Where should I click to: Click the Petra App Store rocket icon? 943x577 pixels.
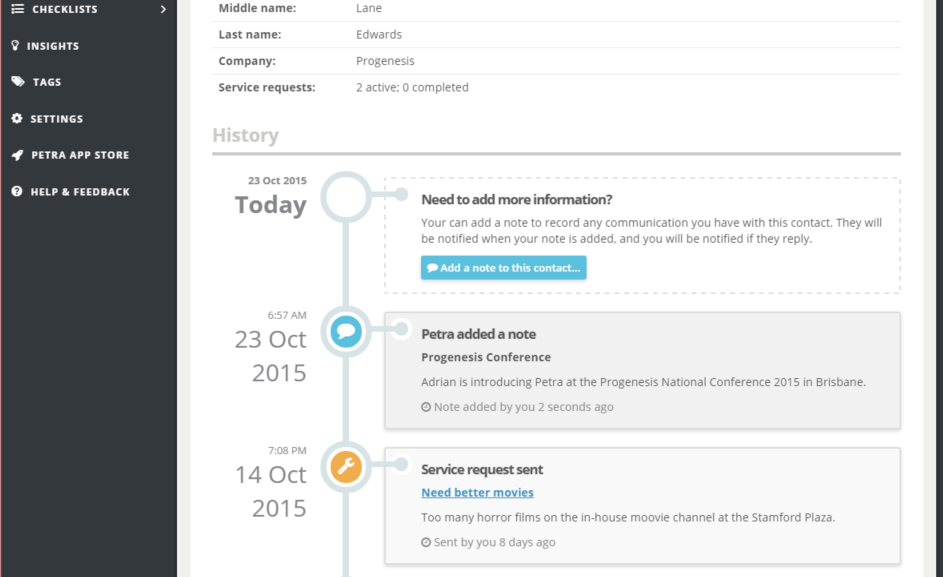[x=17, y=155]
